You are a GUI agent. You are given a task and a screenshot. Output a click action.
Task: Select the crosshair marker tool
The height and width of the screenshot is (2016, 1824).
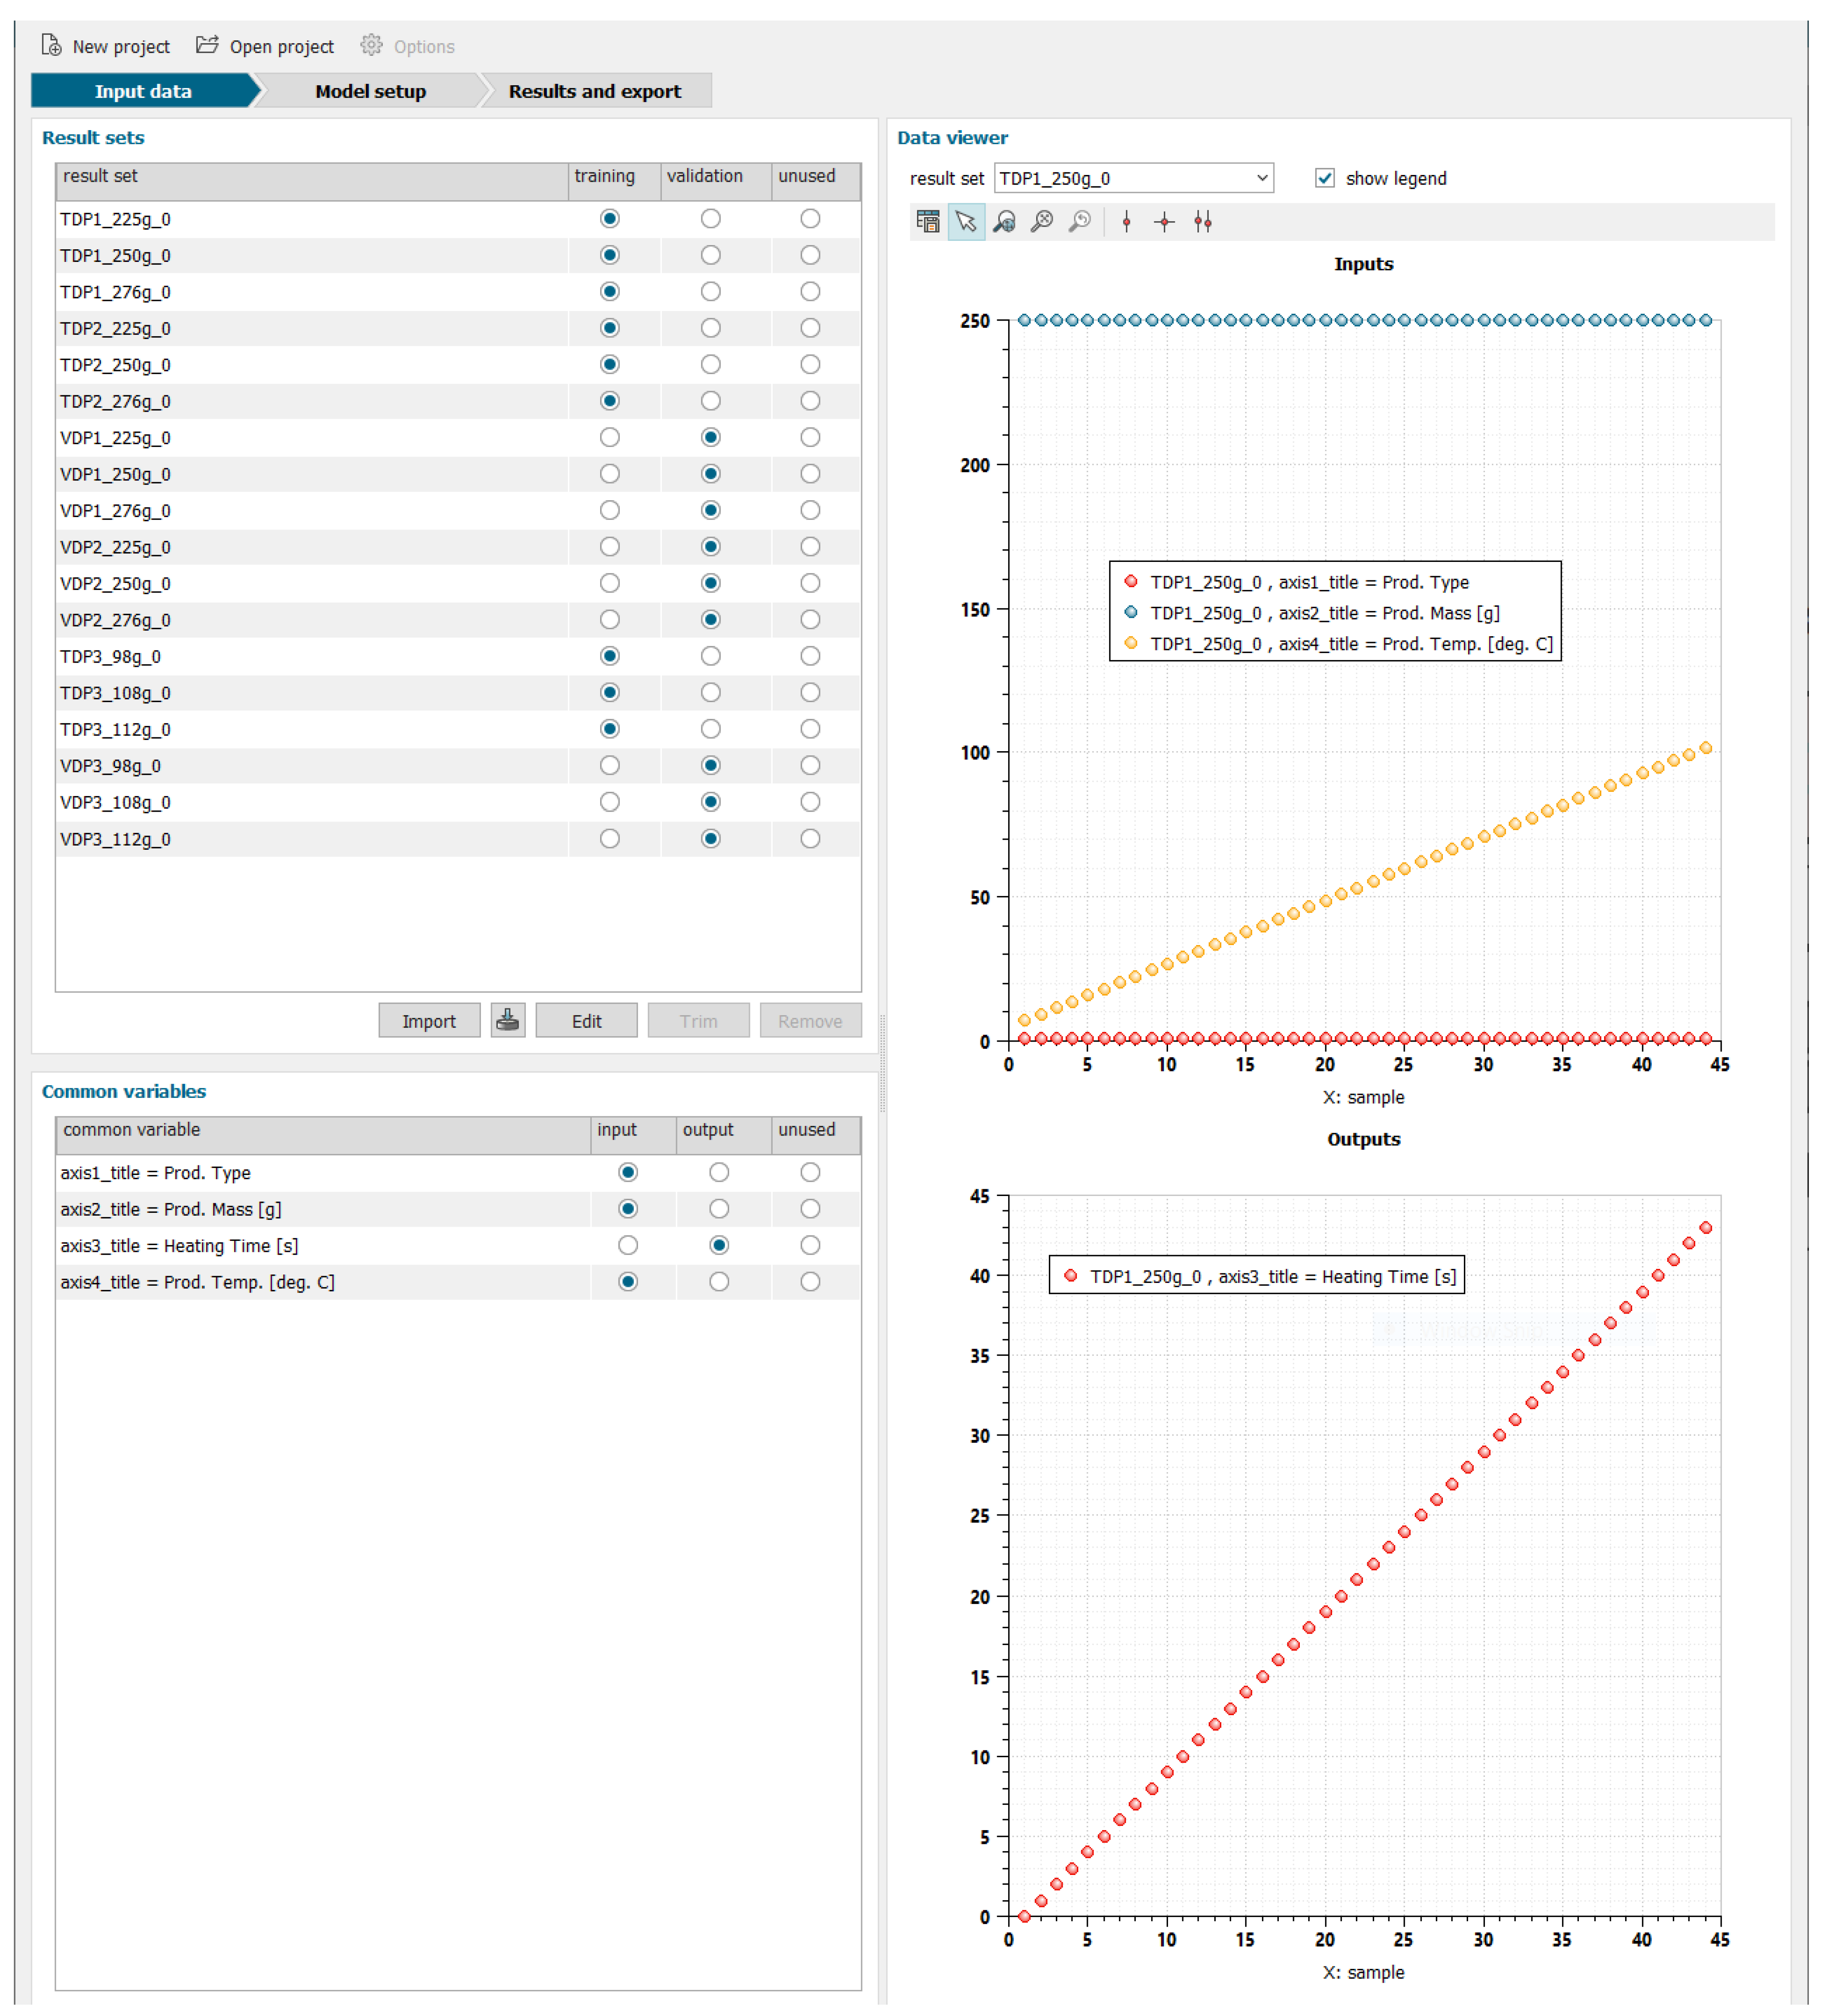1163,221
